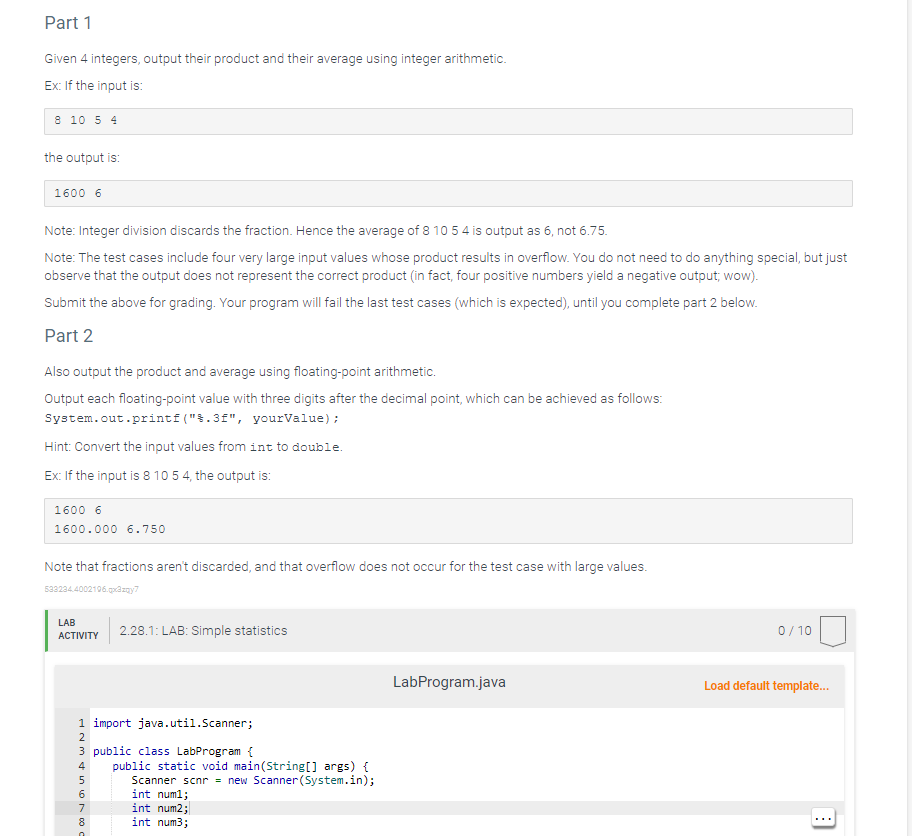Click line number 5 in the editor

pos(80,779)
